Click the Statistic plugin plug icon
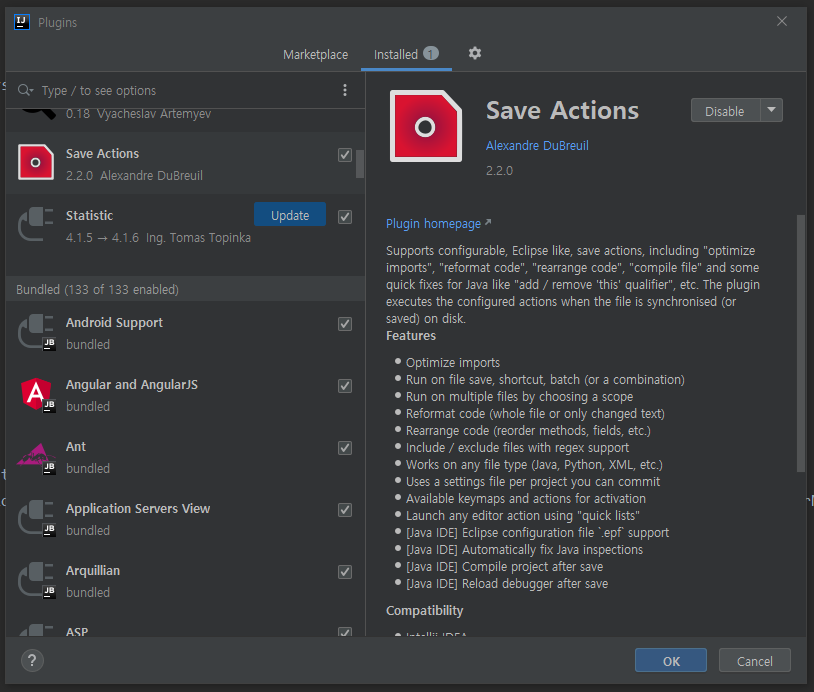Viewport: 814px width, 692px height. click(x=36, y=224)
